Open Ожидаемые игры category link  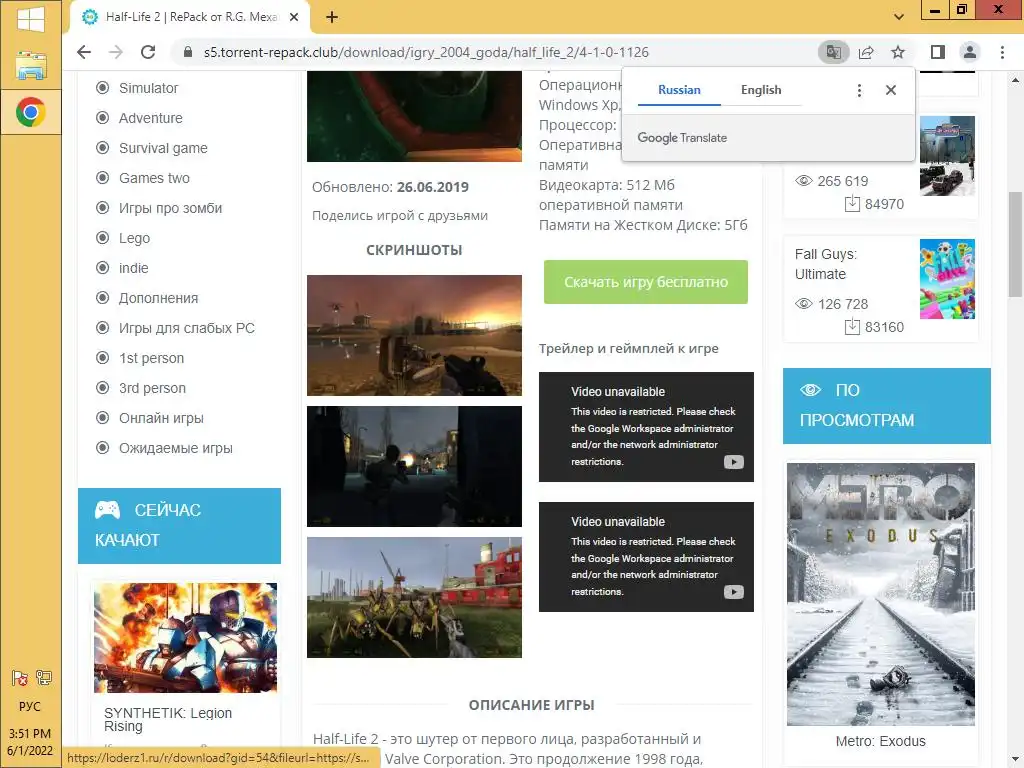(176, 448)
